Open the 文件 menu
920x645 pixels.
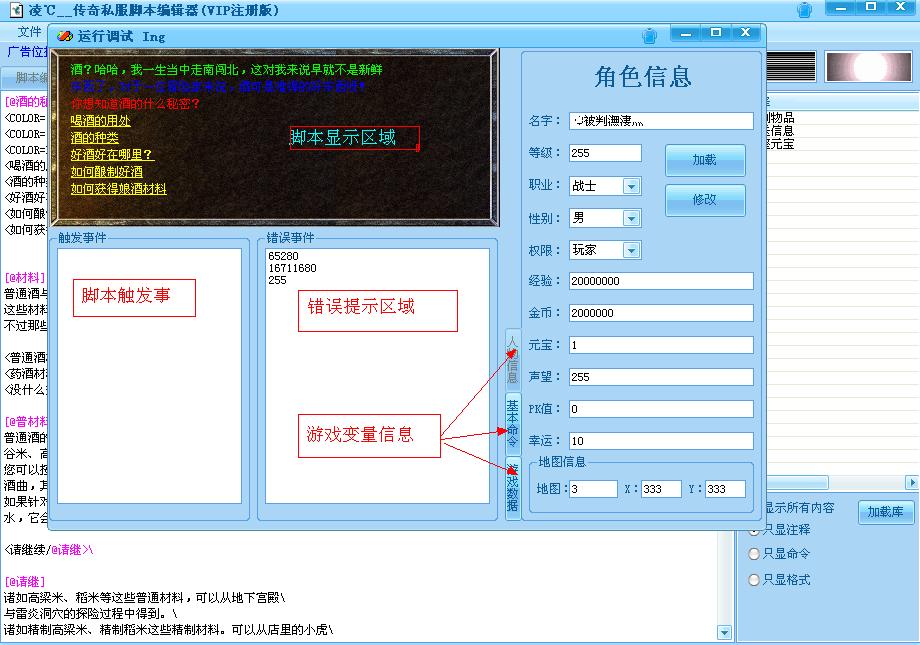(29, 32)
